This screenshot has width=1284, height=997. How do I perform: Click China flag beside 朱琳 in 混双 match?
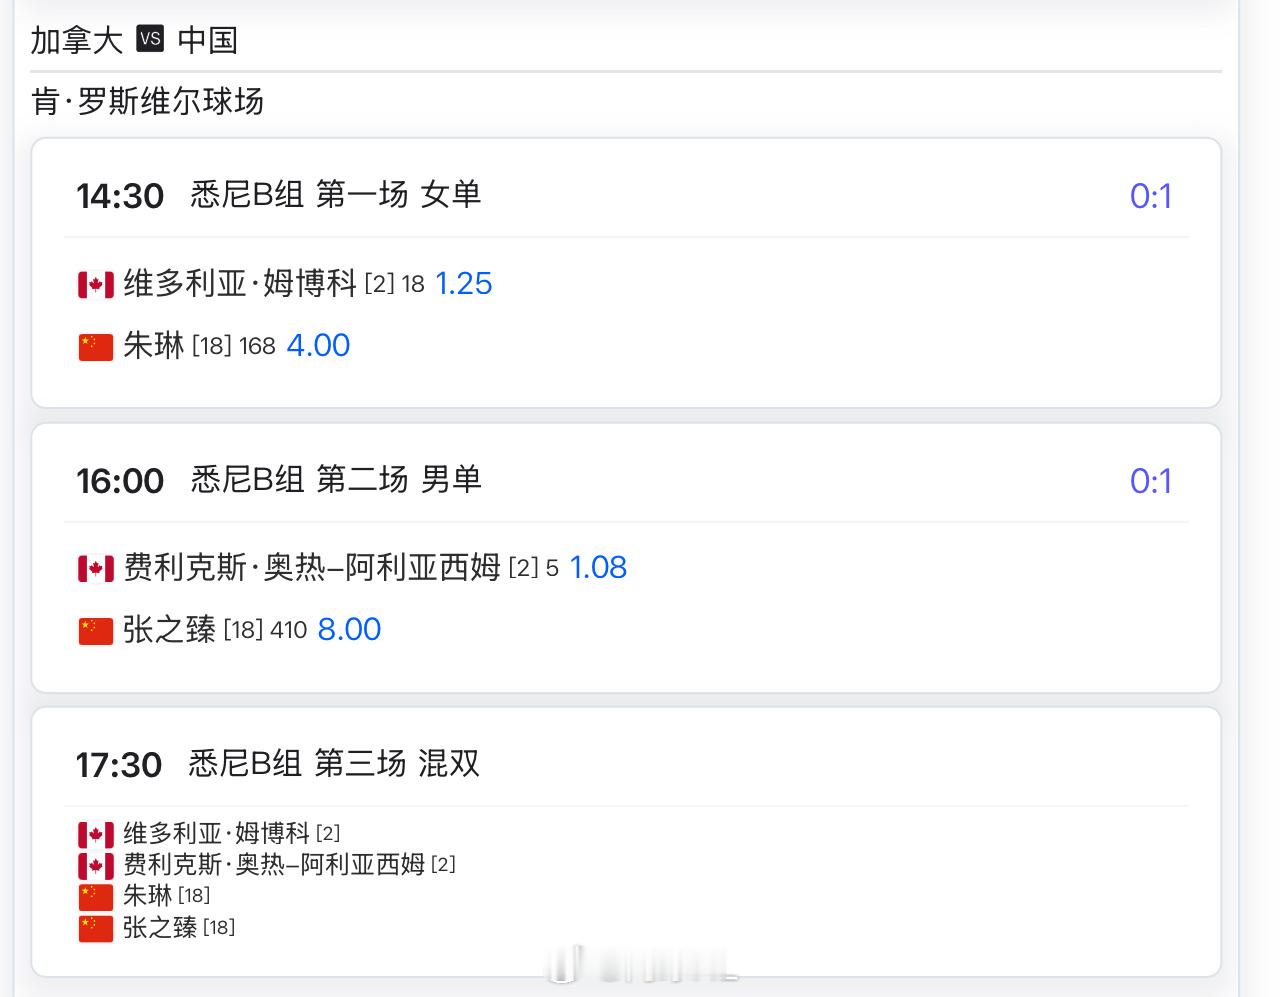coord(96,897)
